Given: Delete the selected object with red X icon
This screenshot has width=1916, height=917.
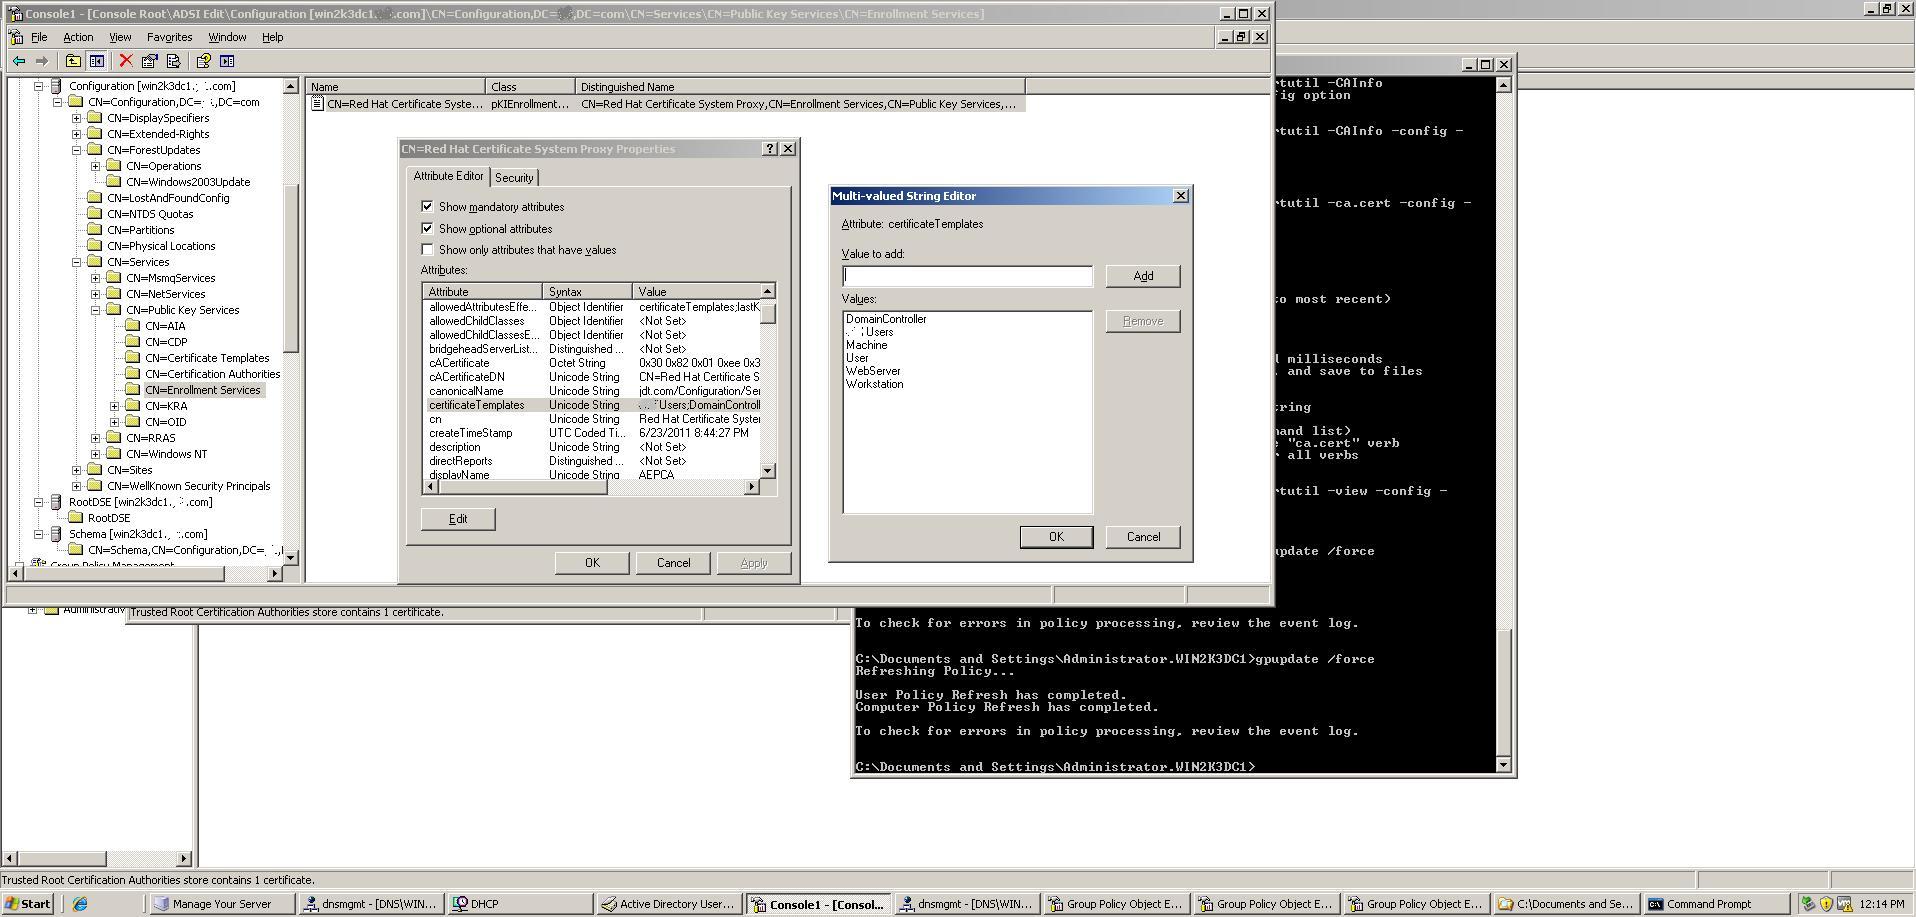Looking at the screenshot, I should pos(126,61).
